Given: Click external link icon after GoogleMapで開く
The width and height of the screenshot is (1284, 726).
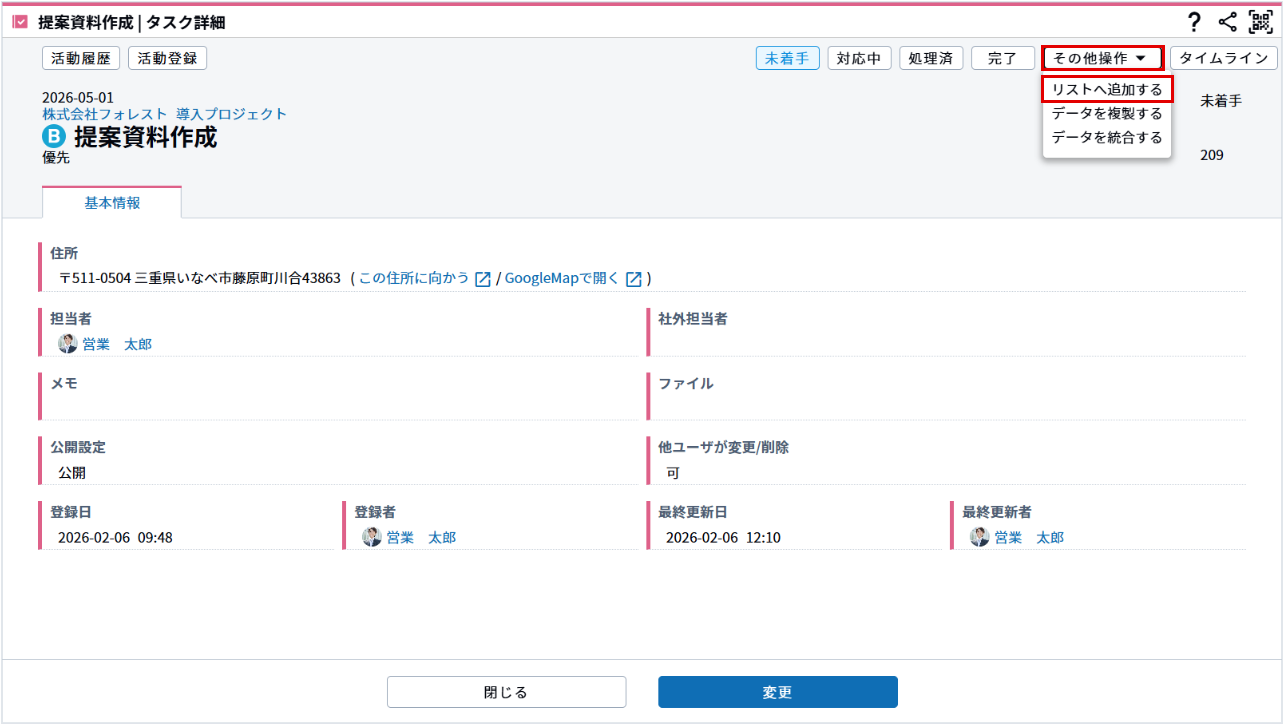Looking at the screenshot, I should point(633,279).
